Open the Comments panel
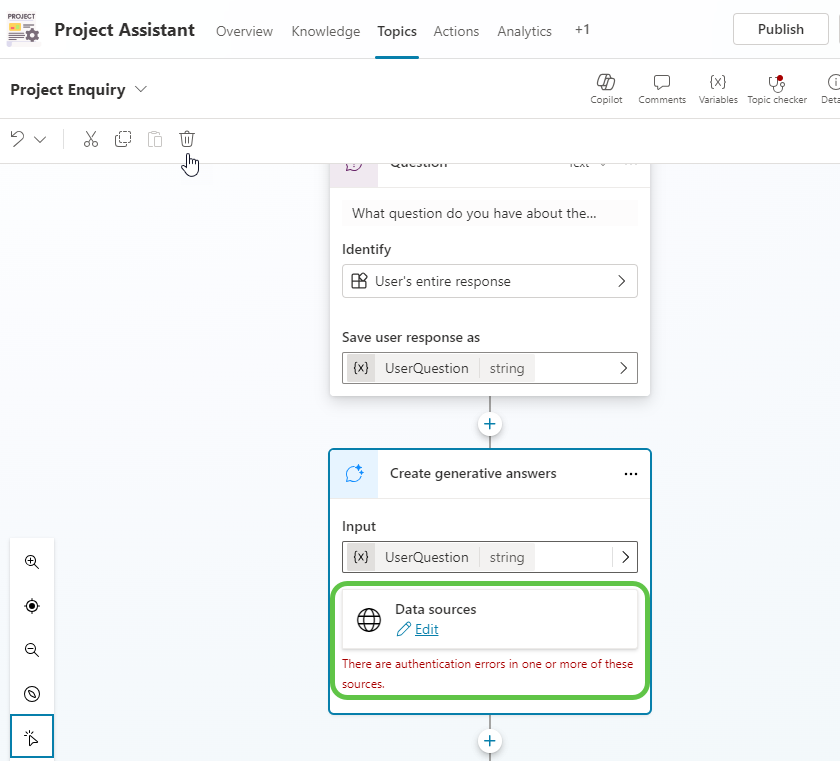The width and height of the screenshot is (840, 761). coord(662,88)
